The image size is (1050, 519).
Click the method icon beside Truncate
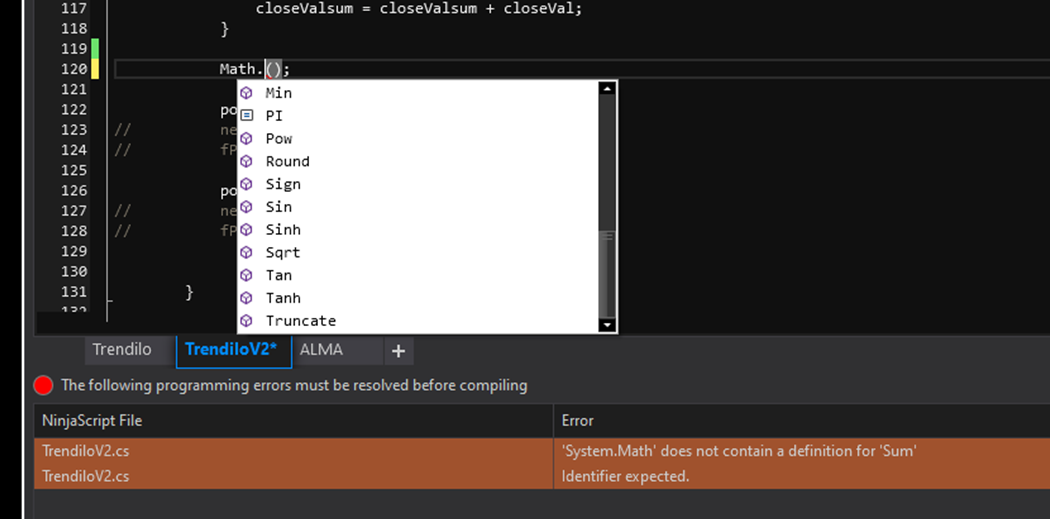[246, 321]
